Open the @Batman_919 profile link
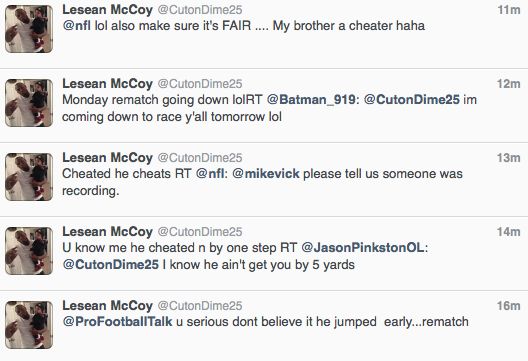This screenshot has height=361, width=528. (311, 100)
